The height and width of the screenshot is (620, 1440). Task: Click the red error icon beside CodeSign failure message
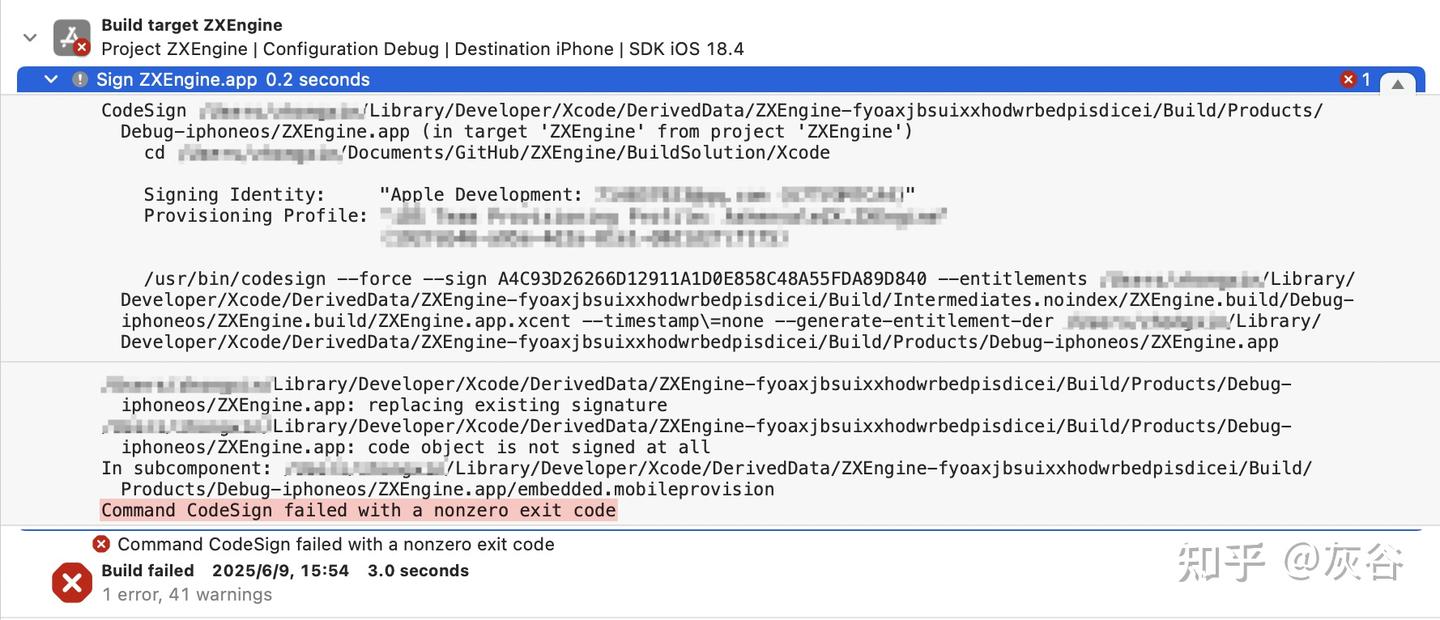click(x=101, y=544)
